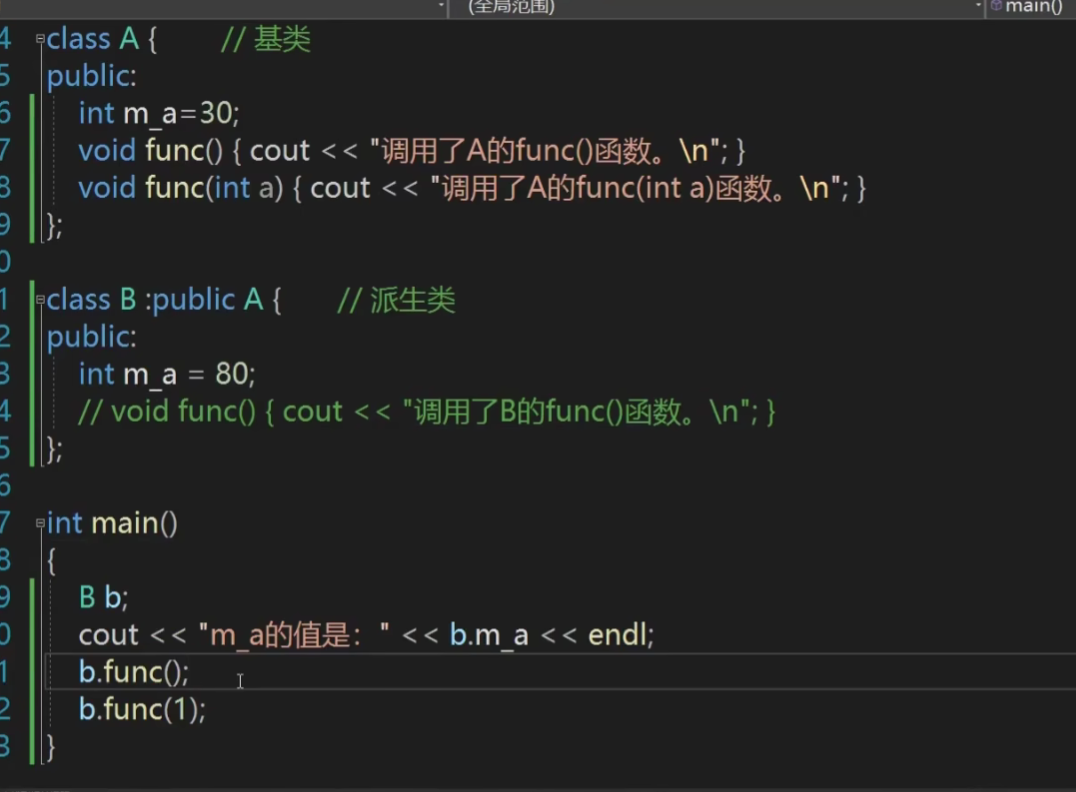Click the b.func(1); call line
The width and height of the screenshot is (1076, 792).
click(142, 710)
